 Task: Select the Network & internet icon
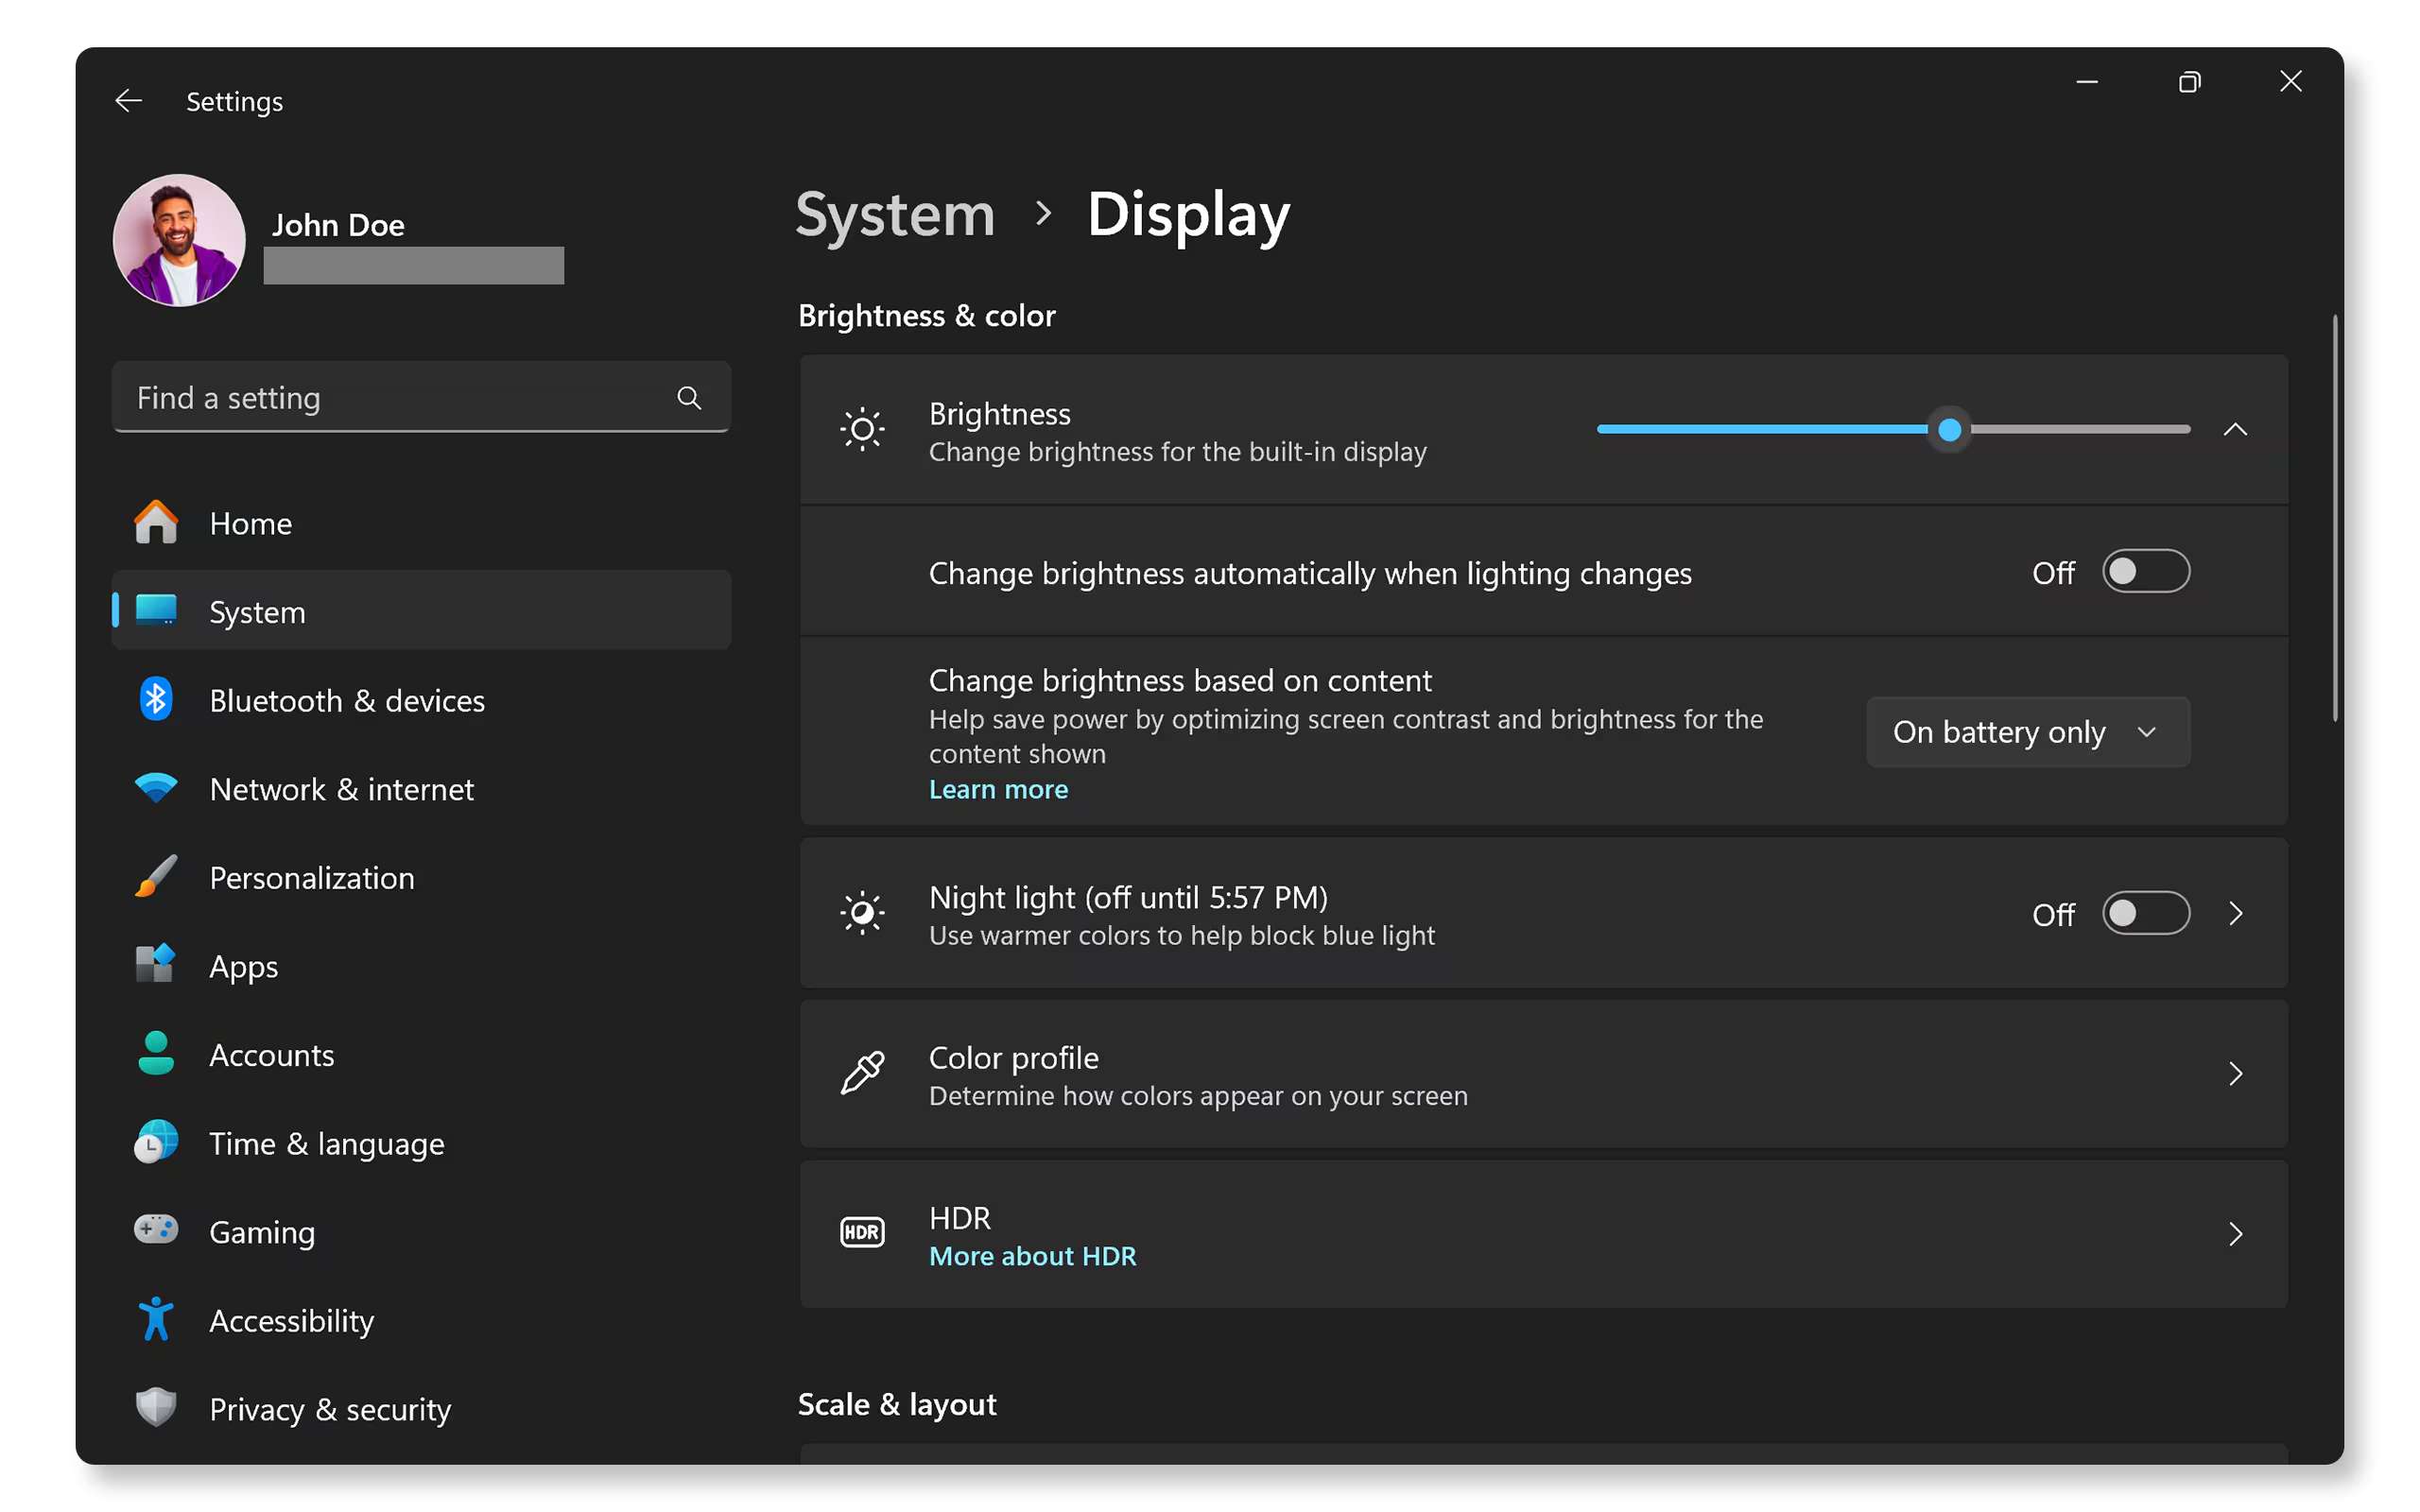(x=156, y=788)
